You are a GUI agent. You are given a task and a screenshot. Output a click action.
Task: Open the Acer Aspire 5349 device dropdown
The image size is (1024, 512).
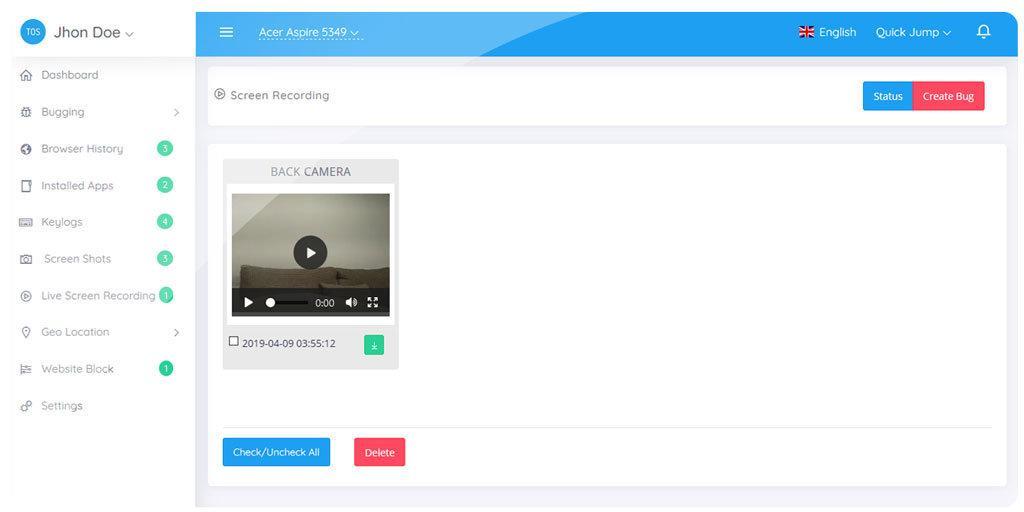pyautogui.click(x=308, y=32)
